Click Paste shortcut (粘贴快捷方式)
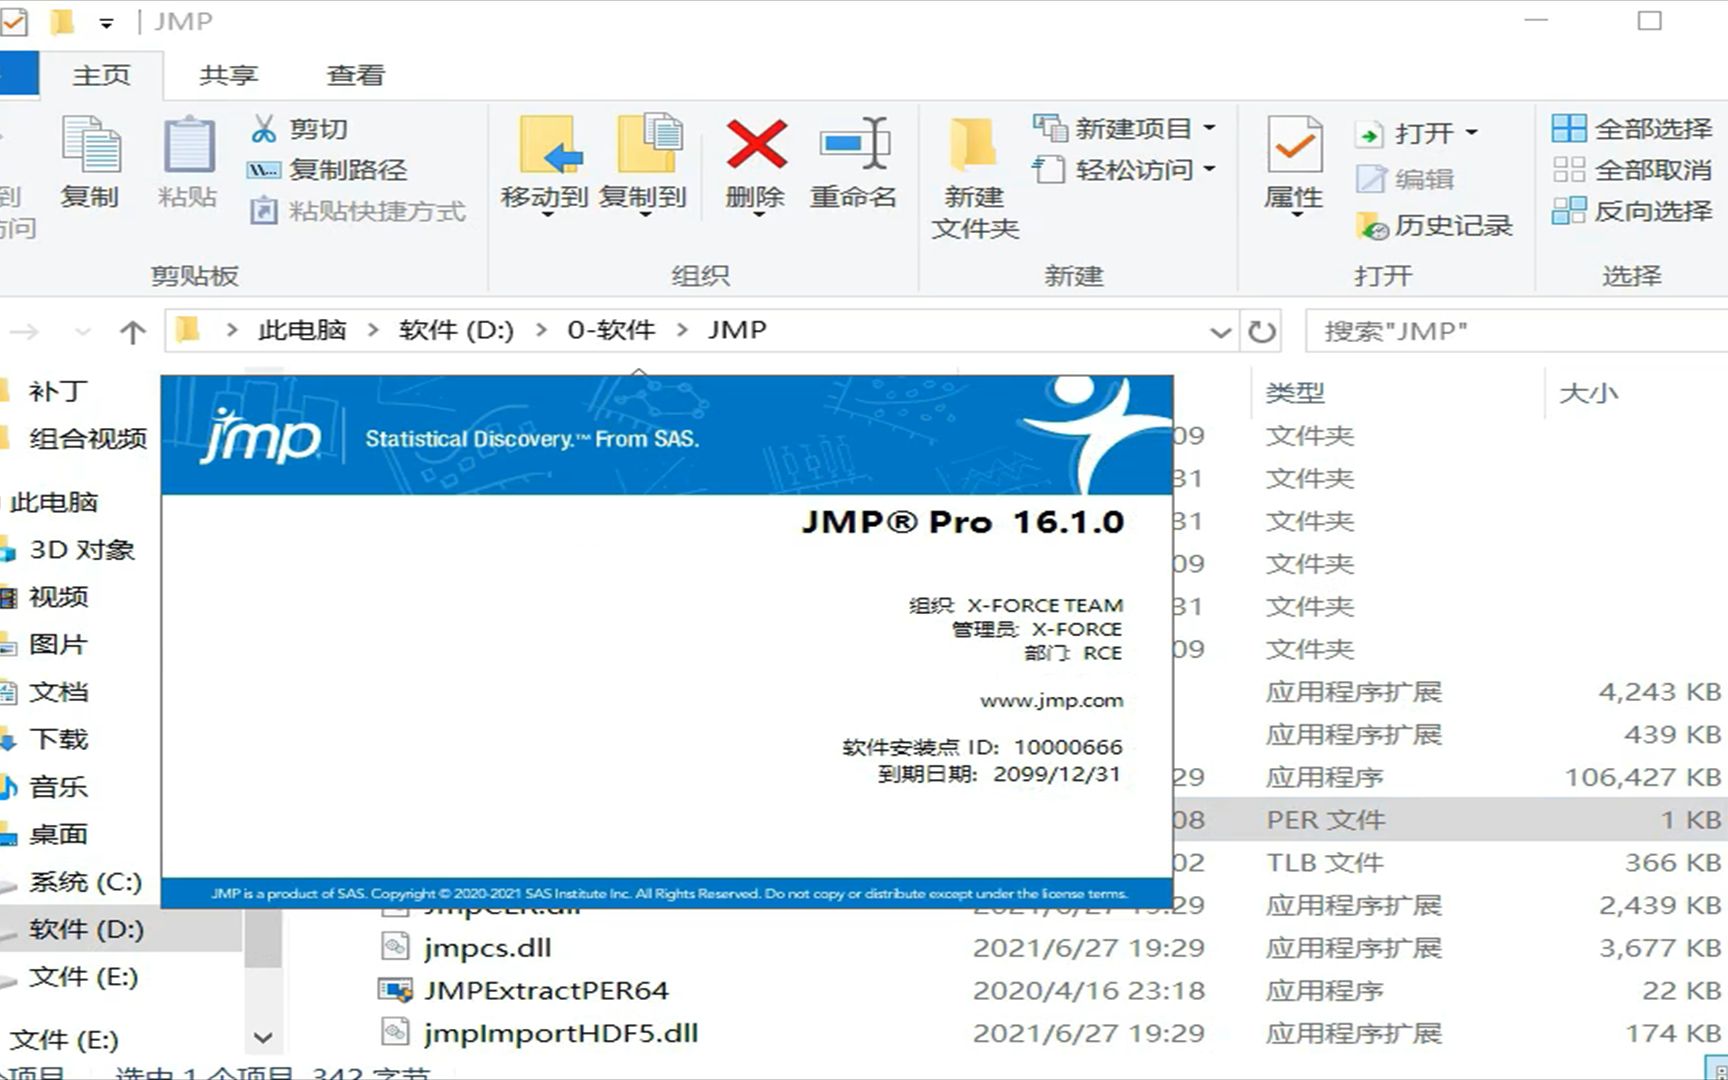 pos(357,211)
